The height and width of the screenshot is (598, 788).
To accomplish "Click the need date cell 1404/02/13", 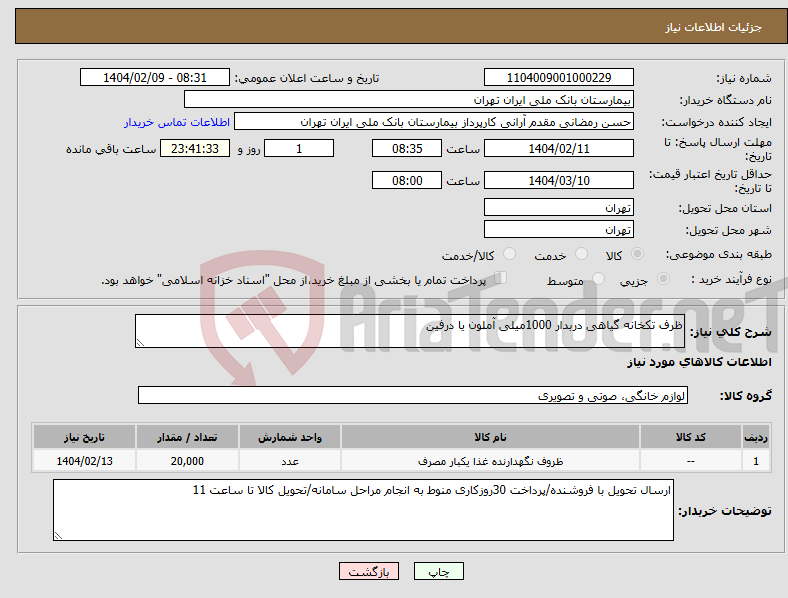I will tap(84, 461).
